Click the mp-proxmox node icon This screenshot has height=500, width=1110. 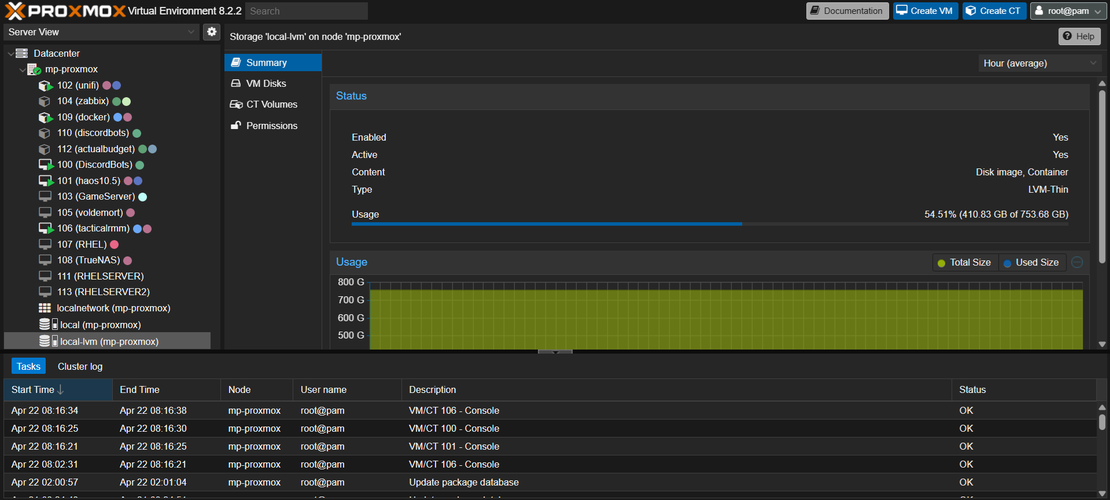pyautogui.click(x=33, y=69)
